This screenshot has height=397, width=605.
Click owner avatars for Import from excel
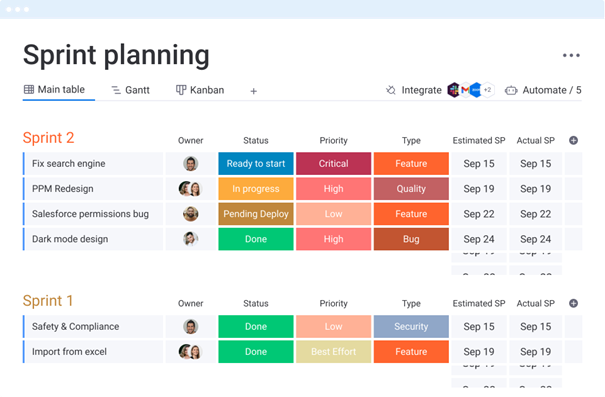pyautogui.click(x=190, y=351)
